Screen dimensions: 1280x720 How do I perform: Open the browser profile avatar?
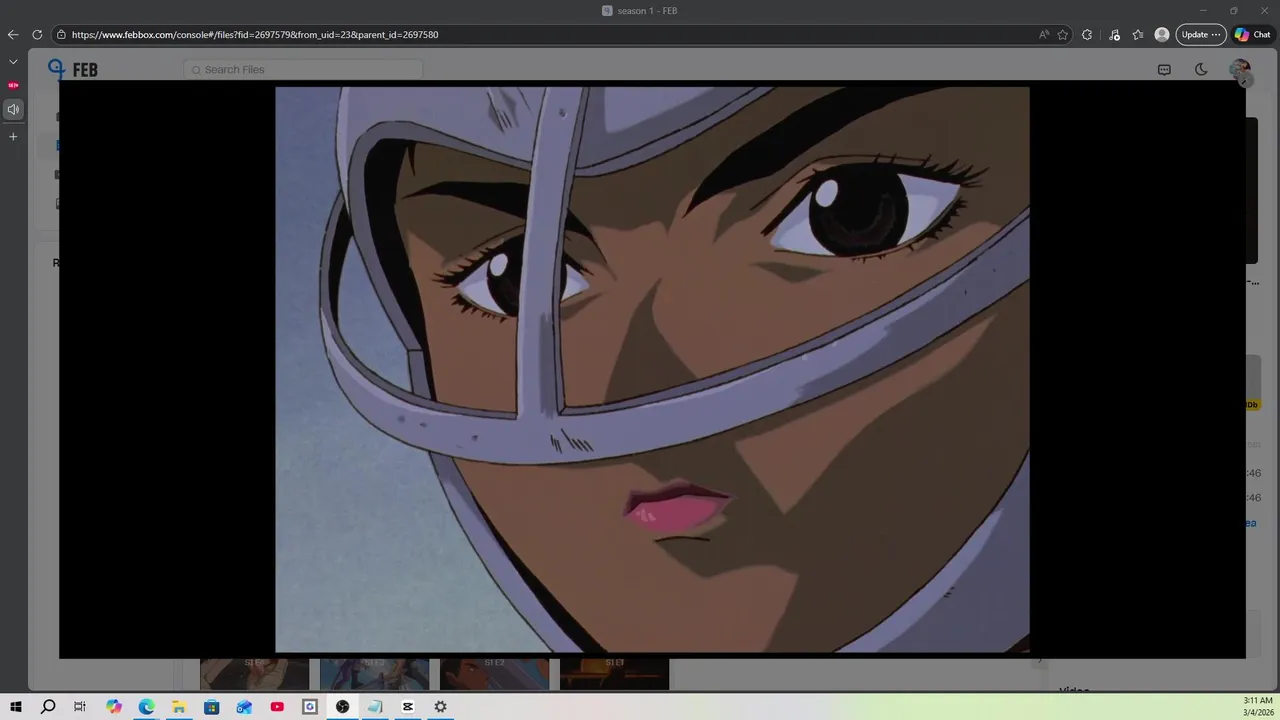[1162, 34]
